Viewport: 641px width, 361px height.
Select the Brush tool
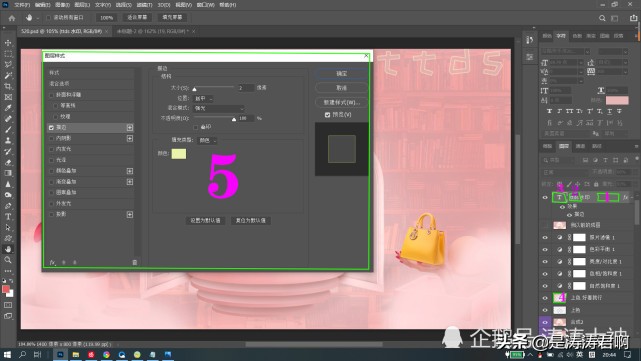click(8, 130)
